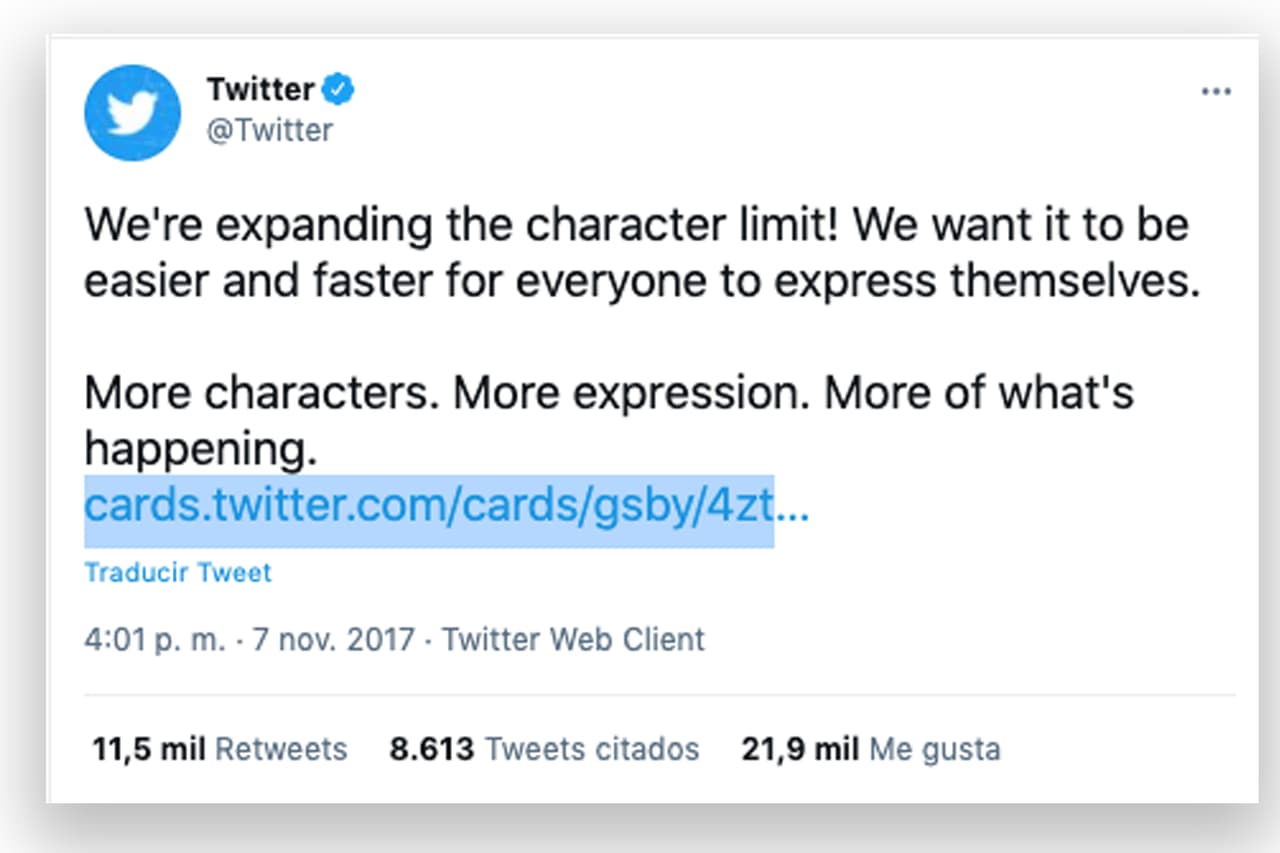The width and height of the screenshot is (1280, 853).
Task: Click the "11,5 mil" retweet count
Action: pyautogui.click(x=148, y=748)
